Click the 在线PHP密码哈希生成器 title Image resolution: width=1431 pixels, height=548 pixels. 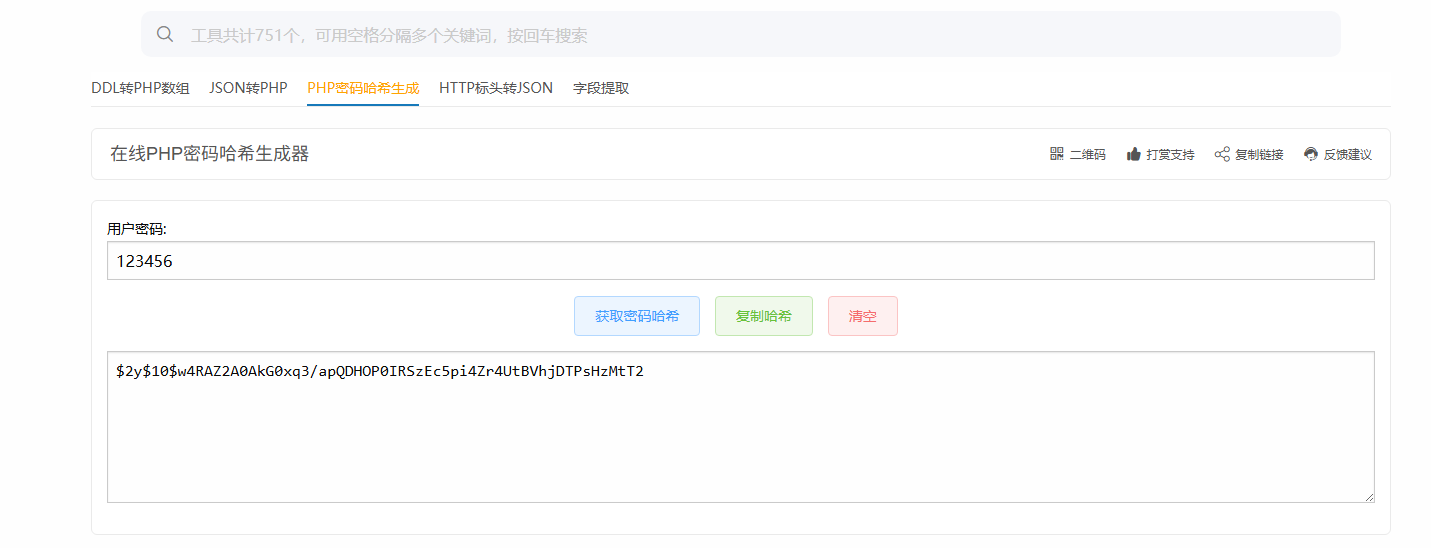[x=210, y=154]
